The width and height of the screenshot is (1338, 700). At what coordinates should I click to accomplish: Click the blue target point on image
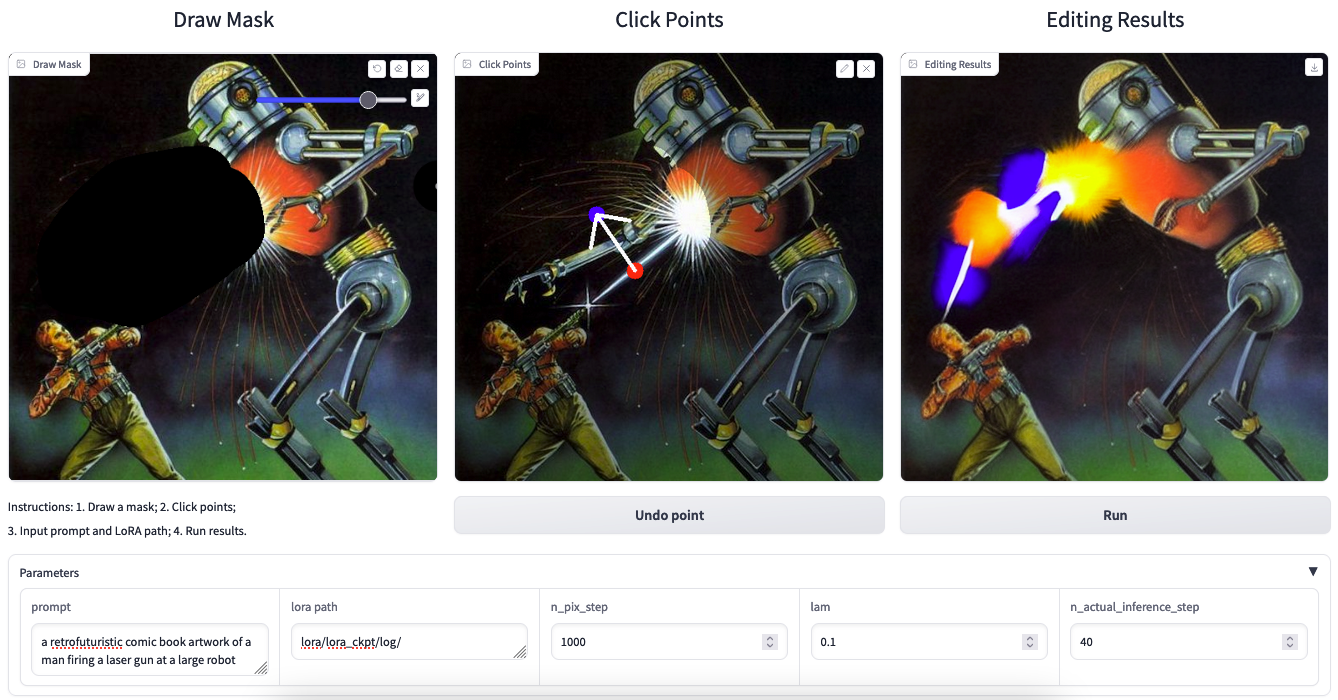click(x=597, y=214)
